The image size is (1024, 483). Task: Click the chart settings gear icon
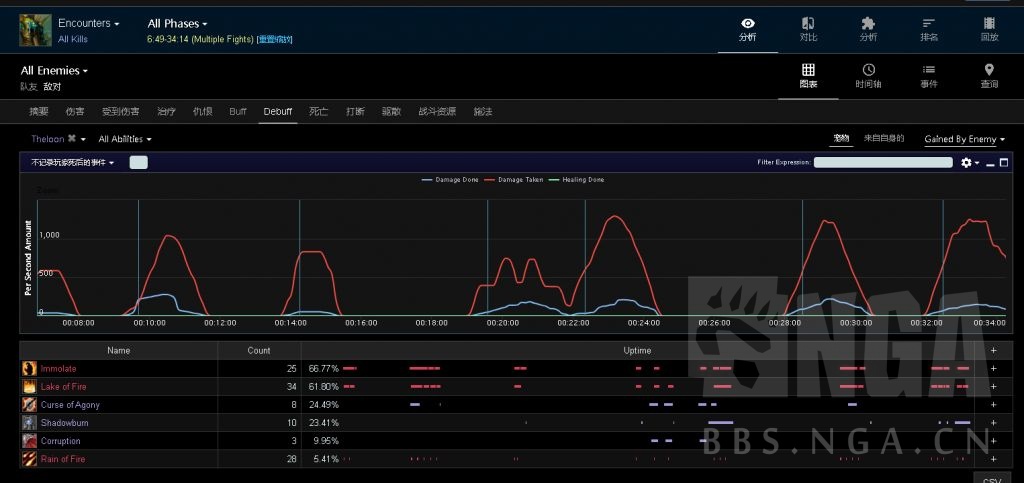pos(966,162)
